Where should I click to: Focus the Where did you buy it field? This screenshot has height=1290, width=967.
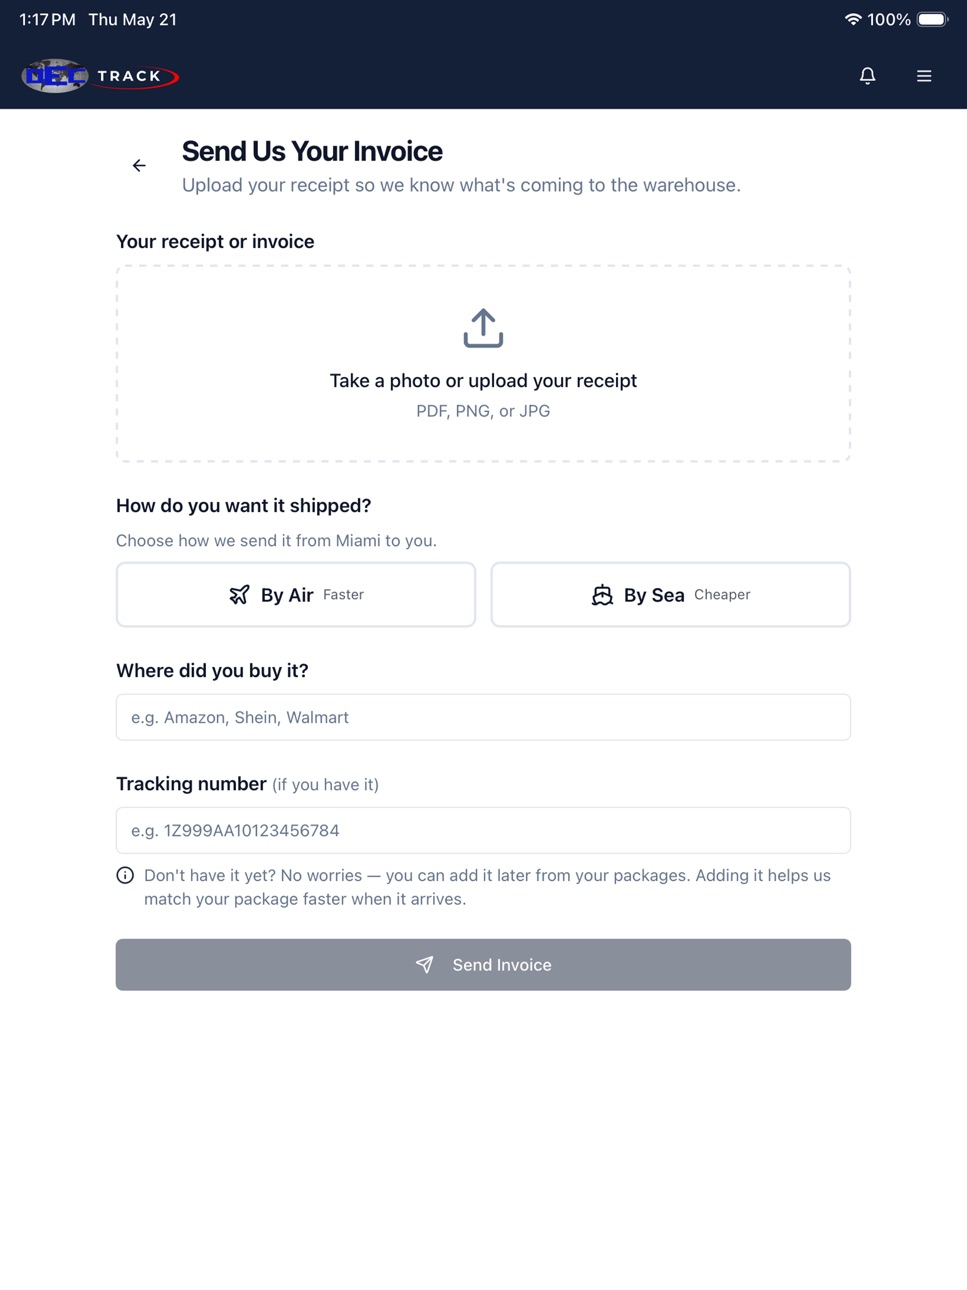pyautogui.click(x=483, y=717)
